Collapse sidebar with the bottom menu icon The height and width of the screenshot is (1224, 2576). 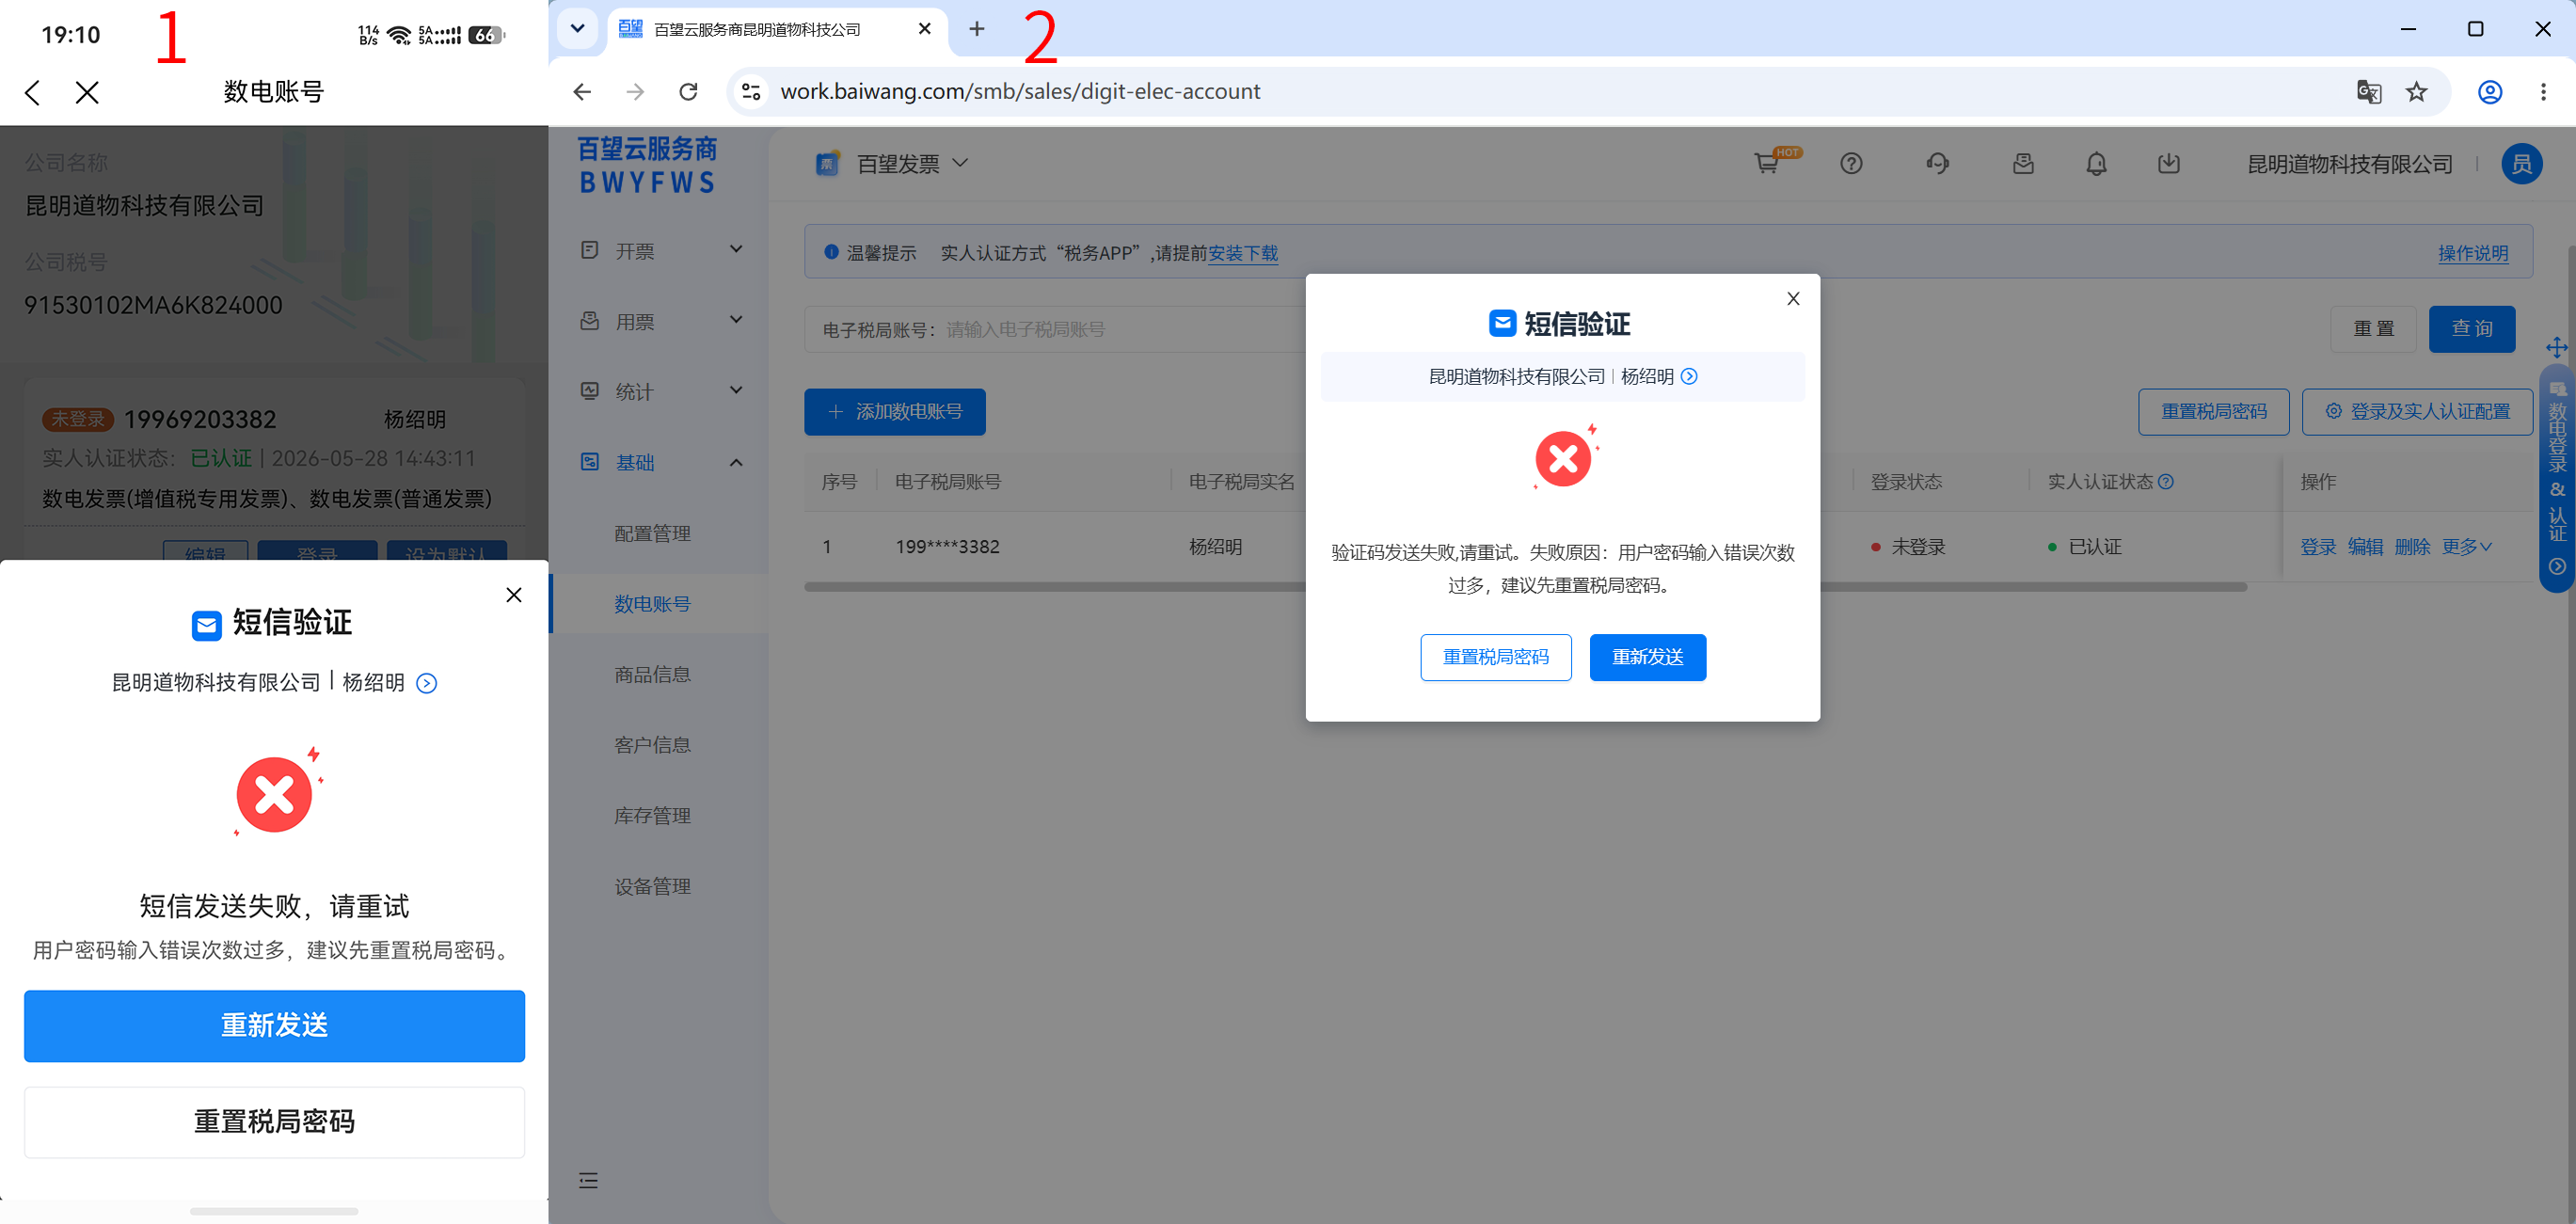click(588, 1181)
